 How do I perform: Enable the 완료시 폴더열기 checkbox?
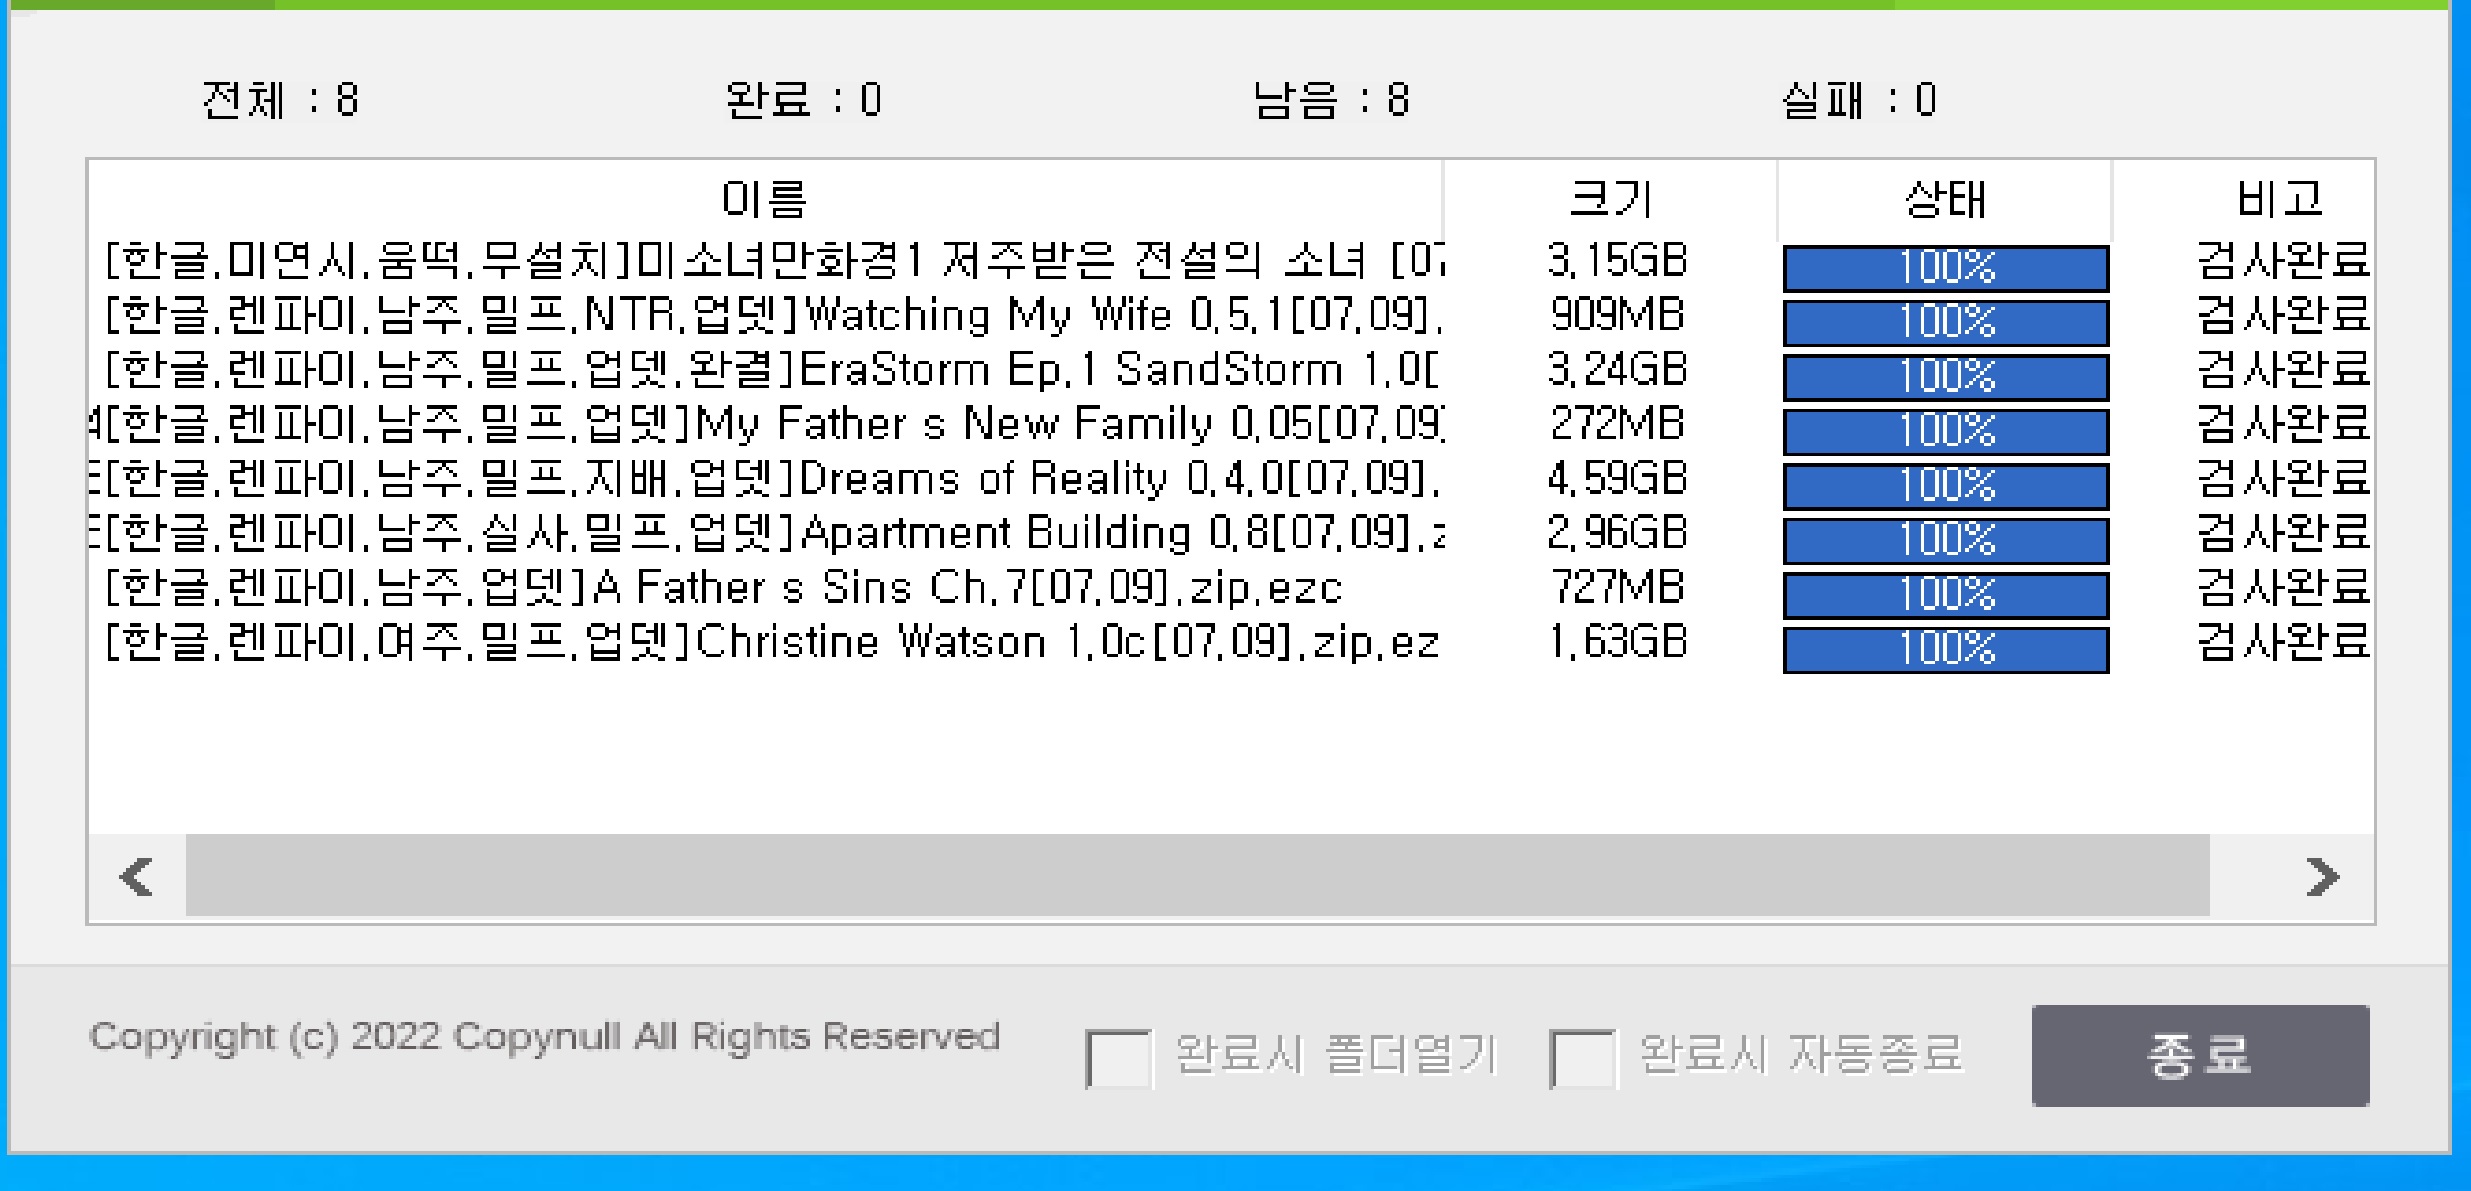[1118, 1057]
